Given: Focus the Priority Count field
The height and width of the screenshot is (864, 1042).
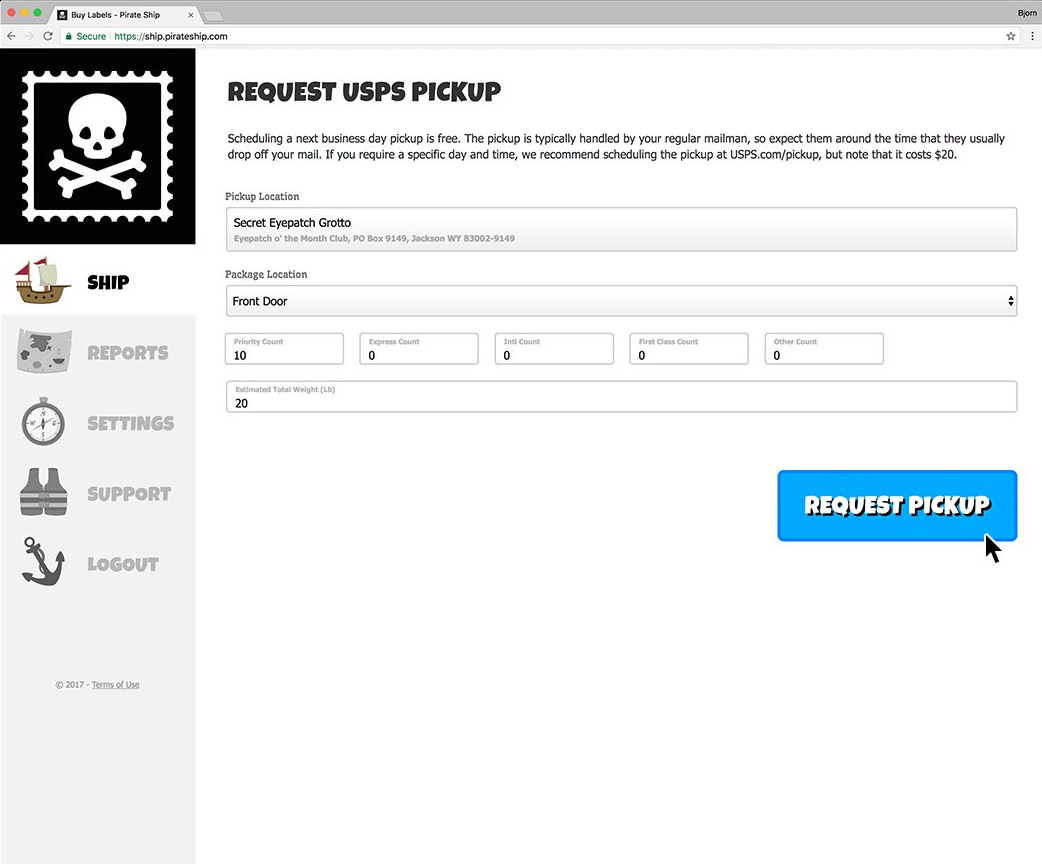Looking at the screenshot, I should click(x=284, y=349).
